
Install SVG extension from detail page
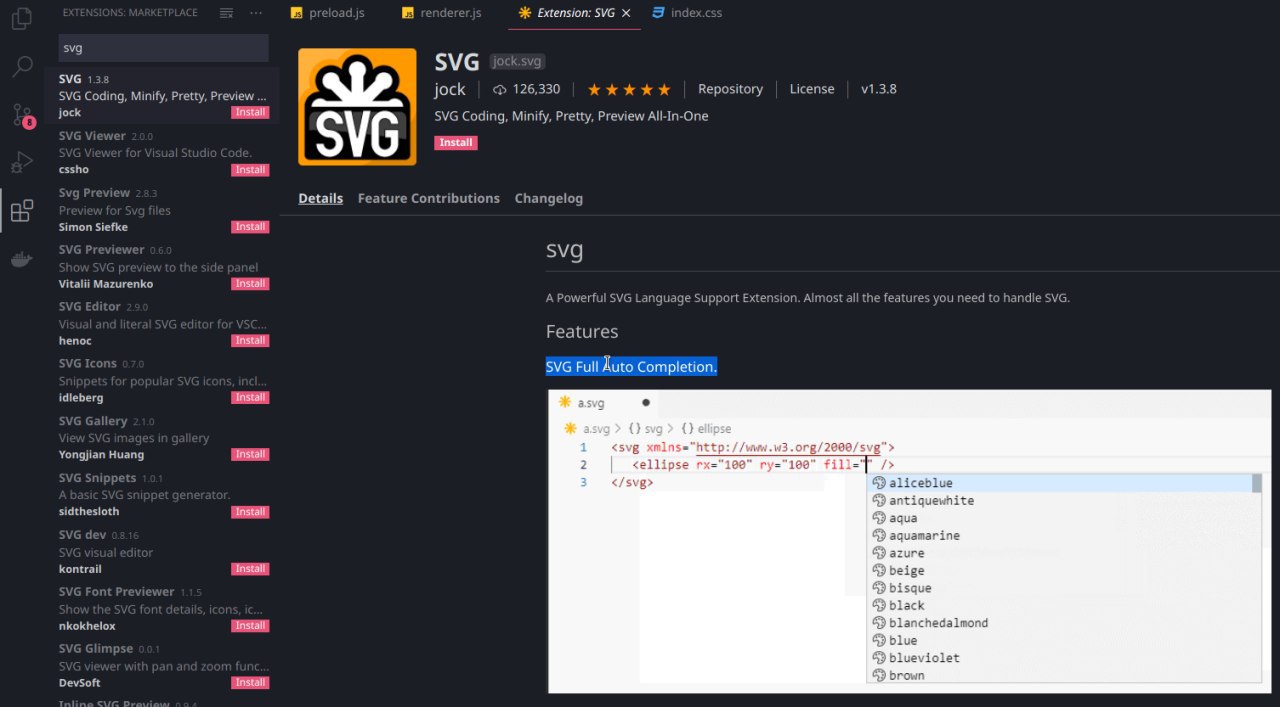[456, 143]
